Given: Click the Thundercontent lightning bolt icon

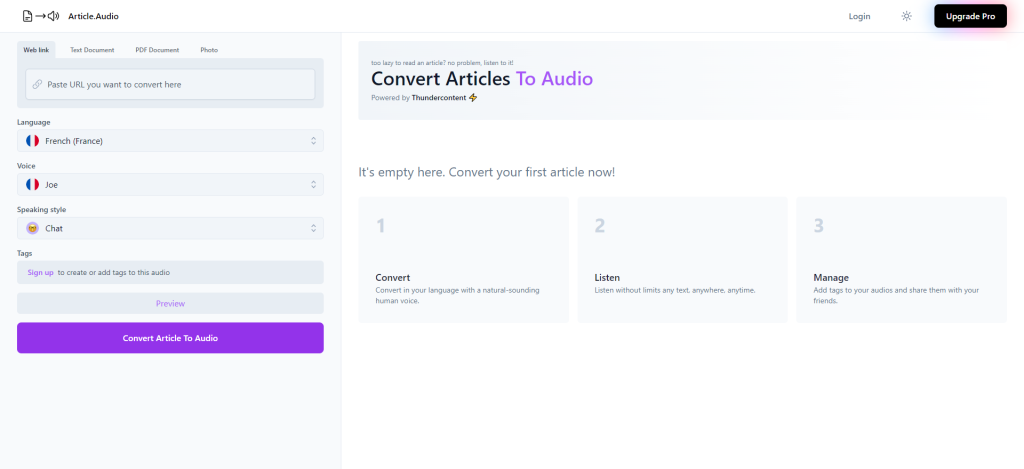Looking at the screenshot, I should coord(473,98).
